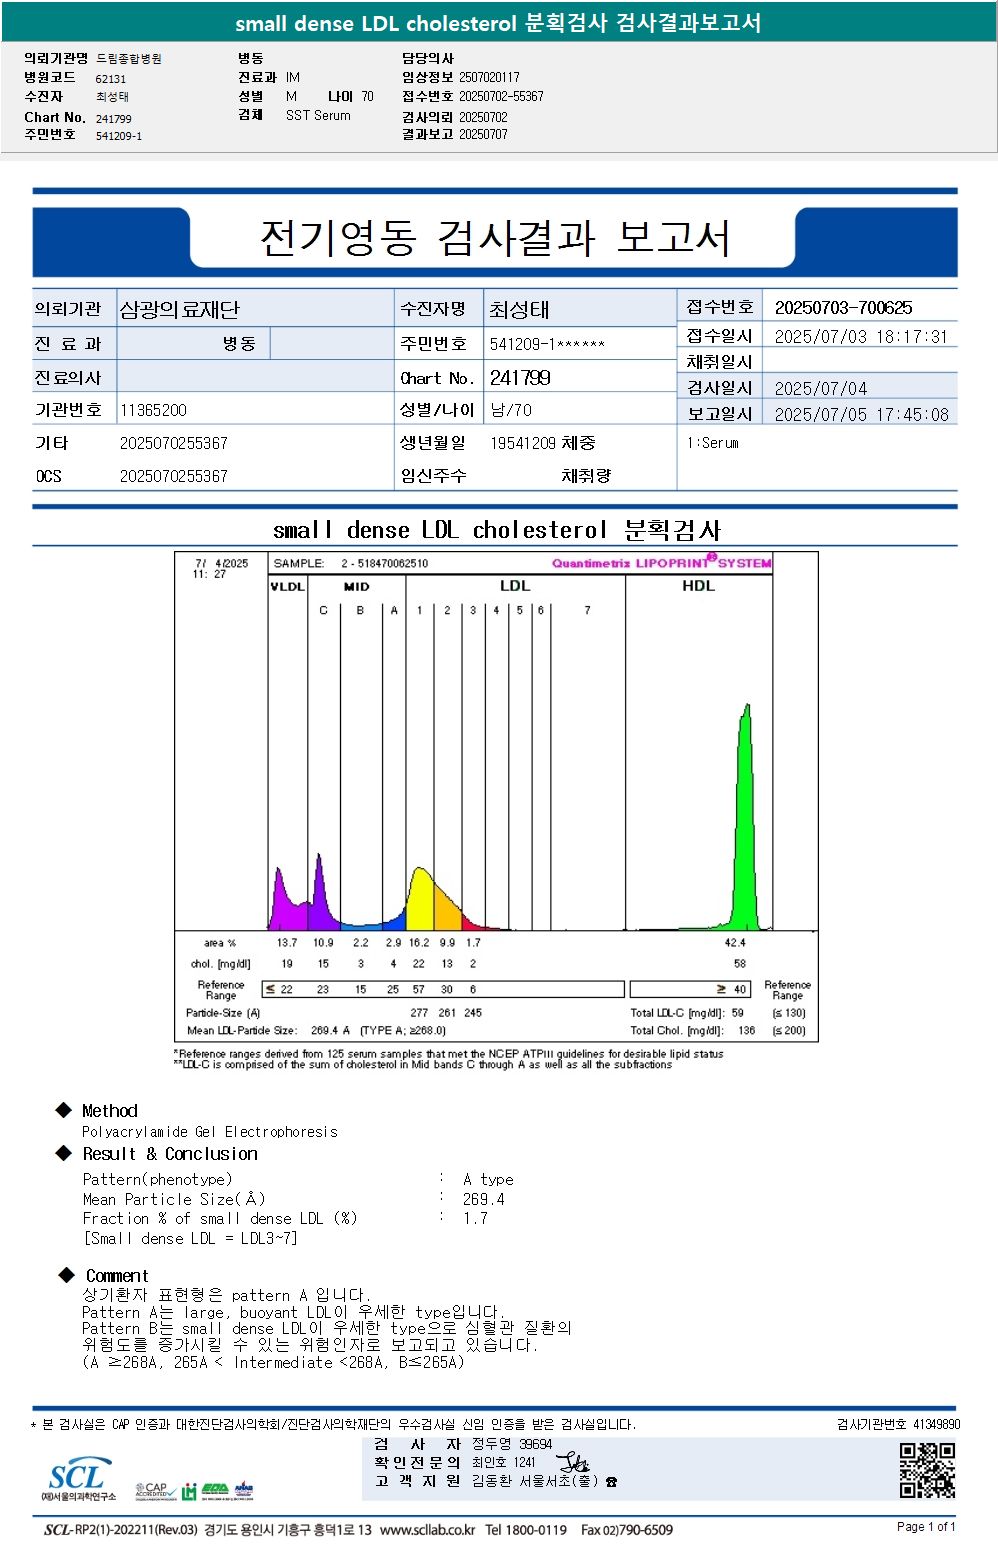
Task: Click the telephone icon in footer
Action: (612, 1482)
